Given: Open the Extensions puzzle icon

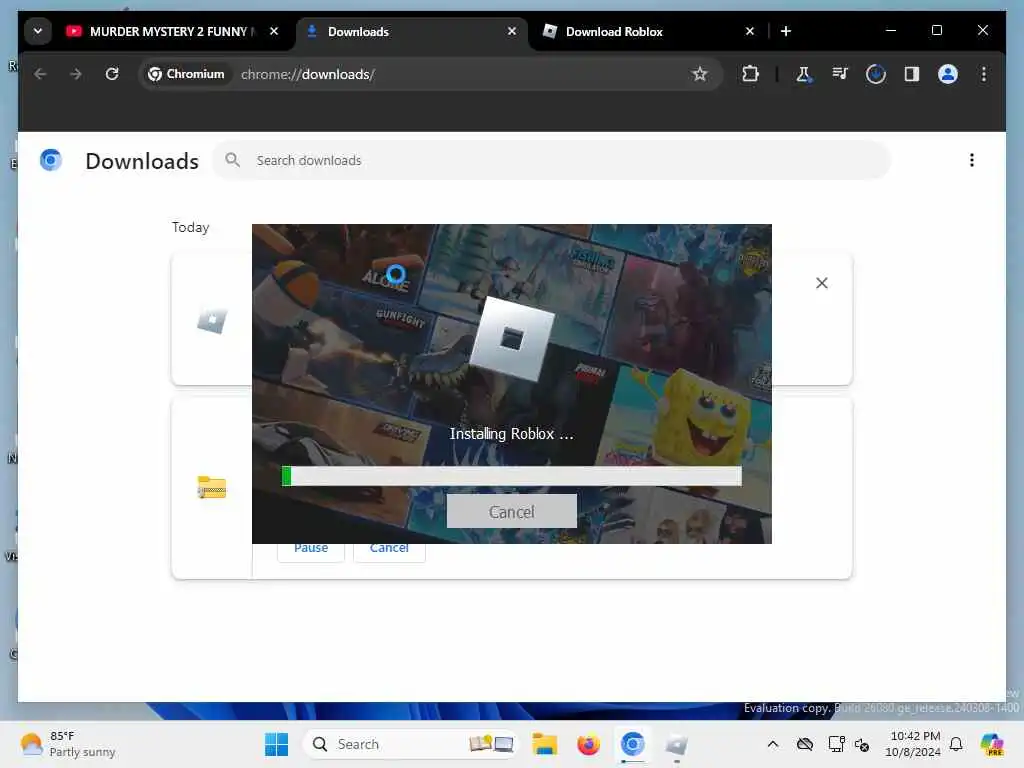Looking at the screenshot, I should pyautogui.click(x=750, y=74).
